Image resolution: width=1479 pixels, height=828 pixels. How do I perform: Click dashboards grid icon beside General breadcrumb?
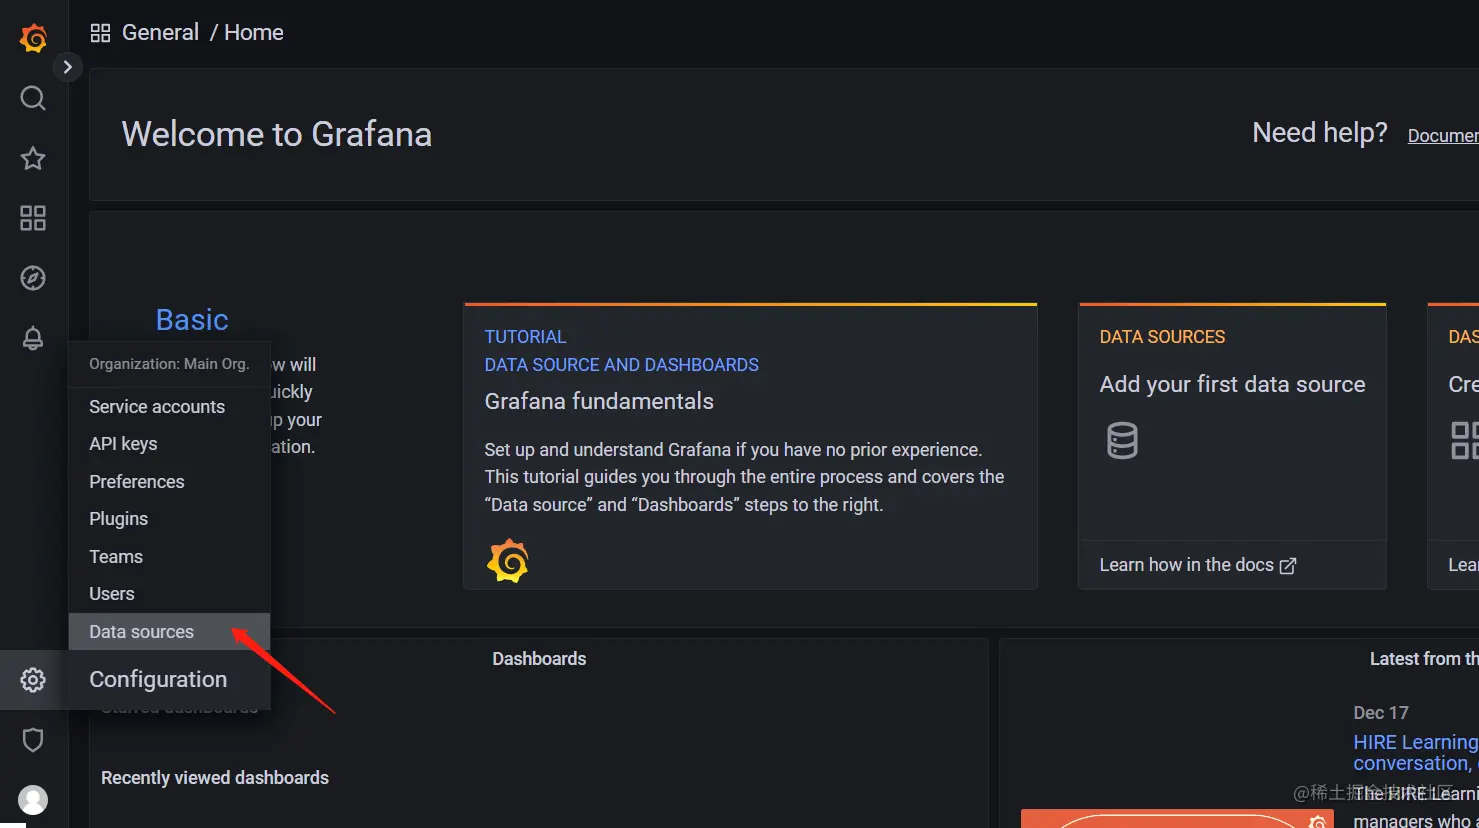click(x=100, y=33)
